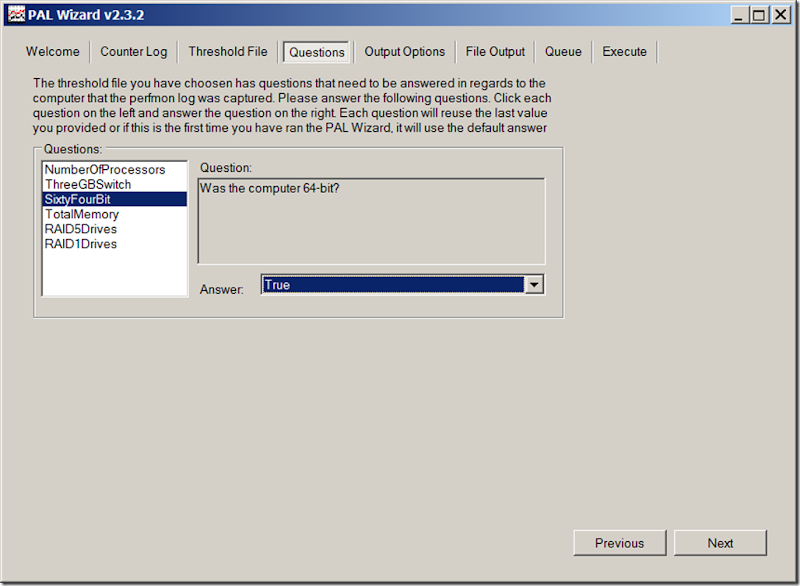Viewport: 800px width, 586px height.
Task: Open the Output Options tab
Action: click(405, 52)
